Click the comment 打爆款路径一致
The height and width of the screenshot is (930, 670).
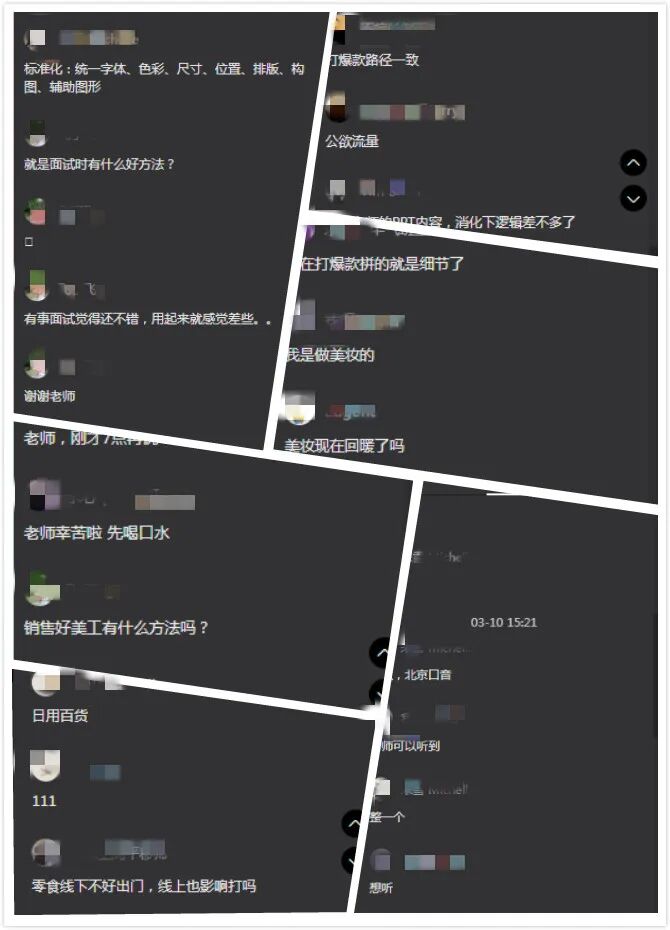pyautogui.click(x=374, y=60)
